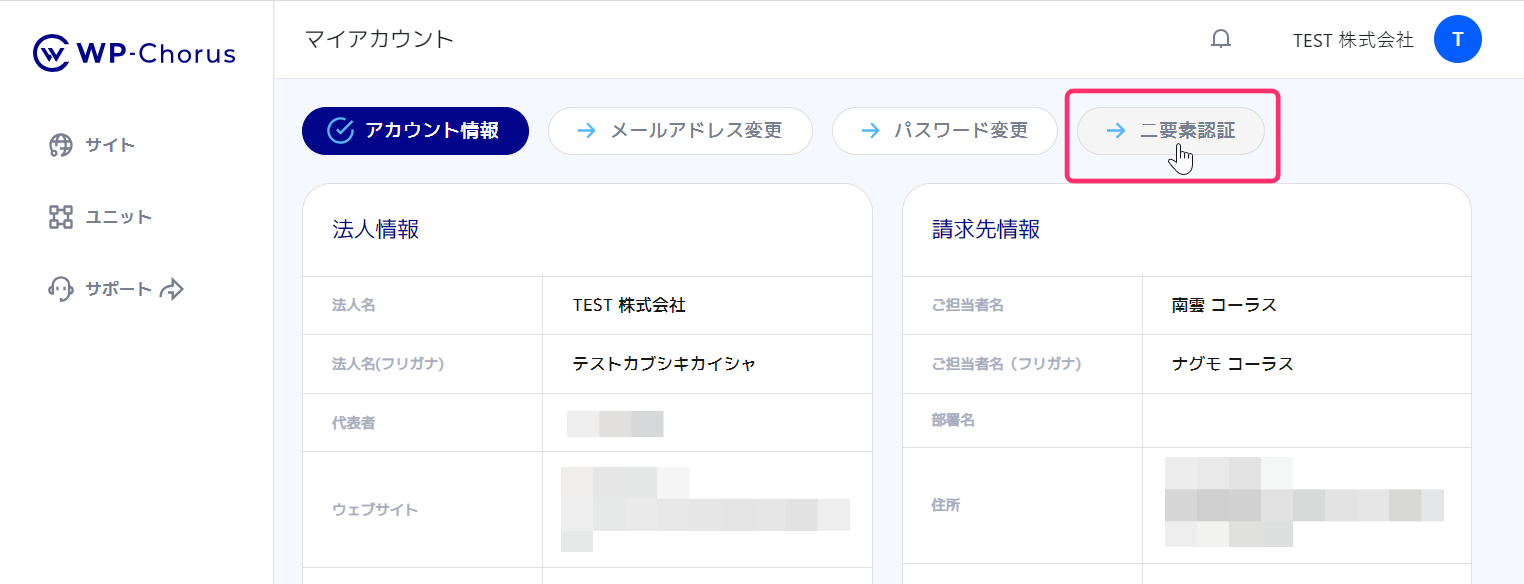Screen dimensions: 1524x584
Task: Click the contact name 南雲 コーラス
Action: (x=1224, y=305)
